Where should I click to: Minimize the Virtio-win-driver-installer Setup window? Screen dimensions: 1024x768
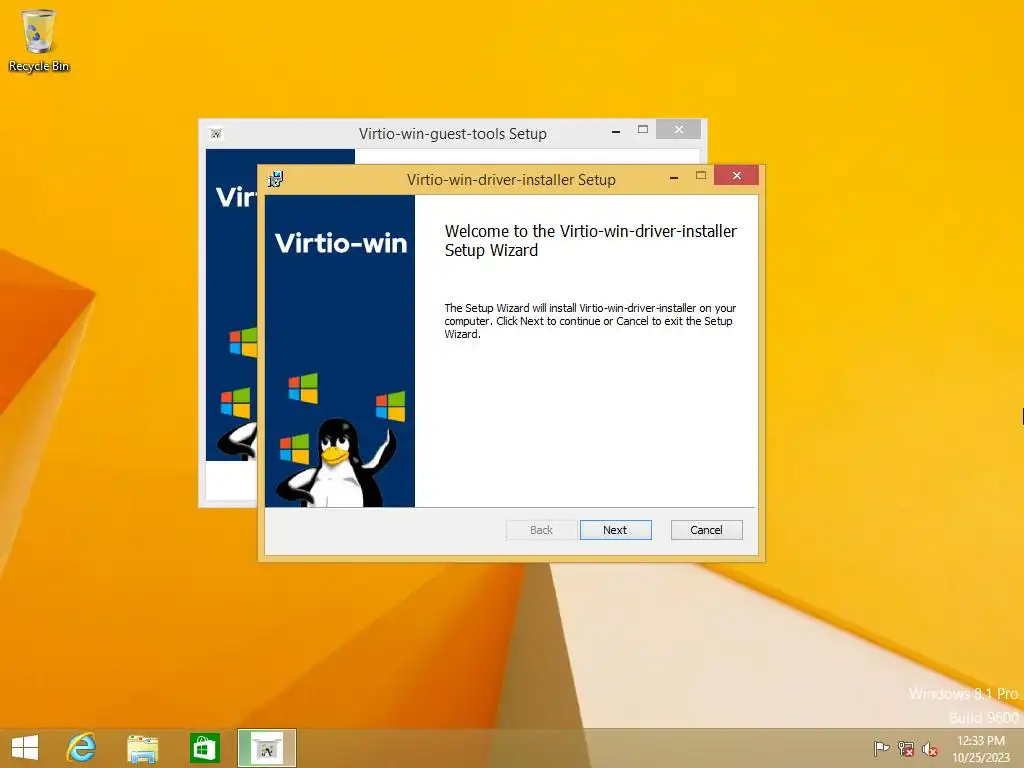point(674,177)
